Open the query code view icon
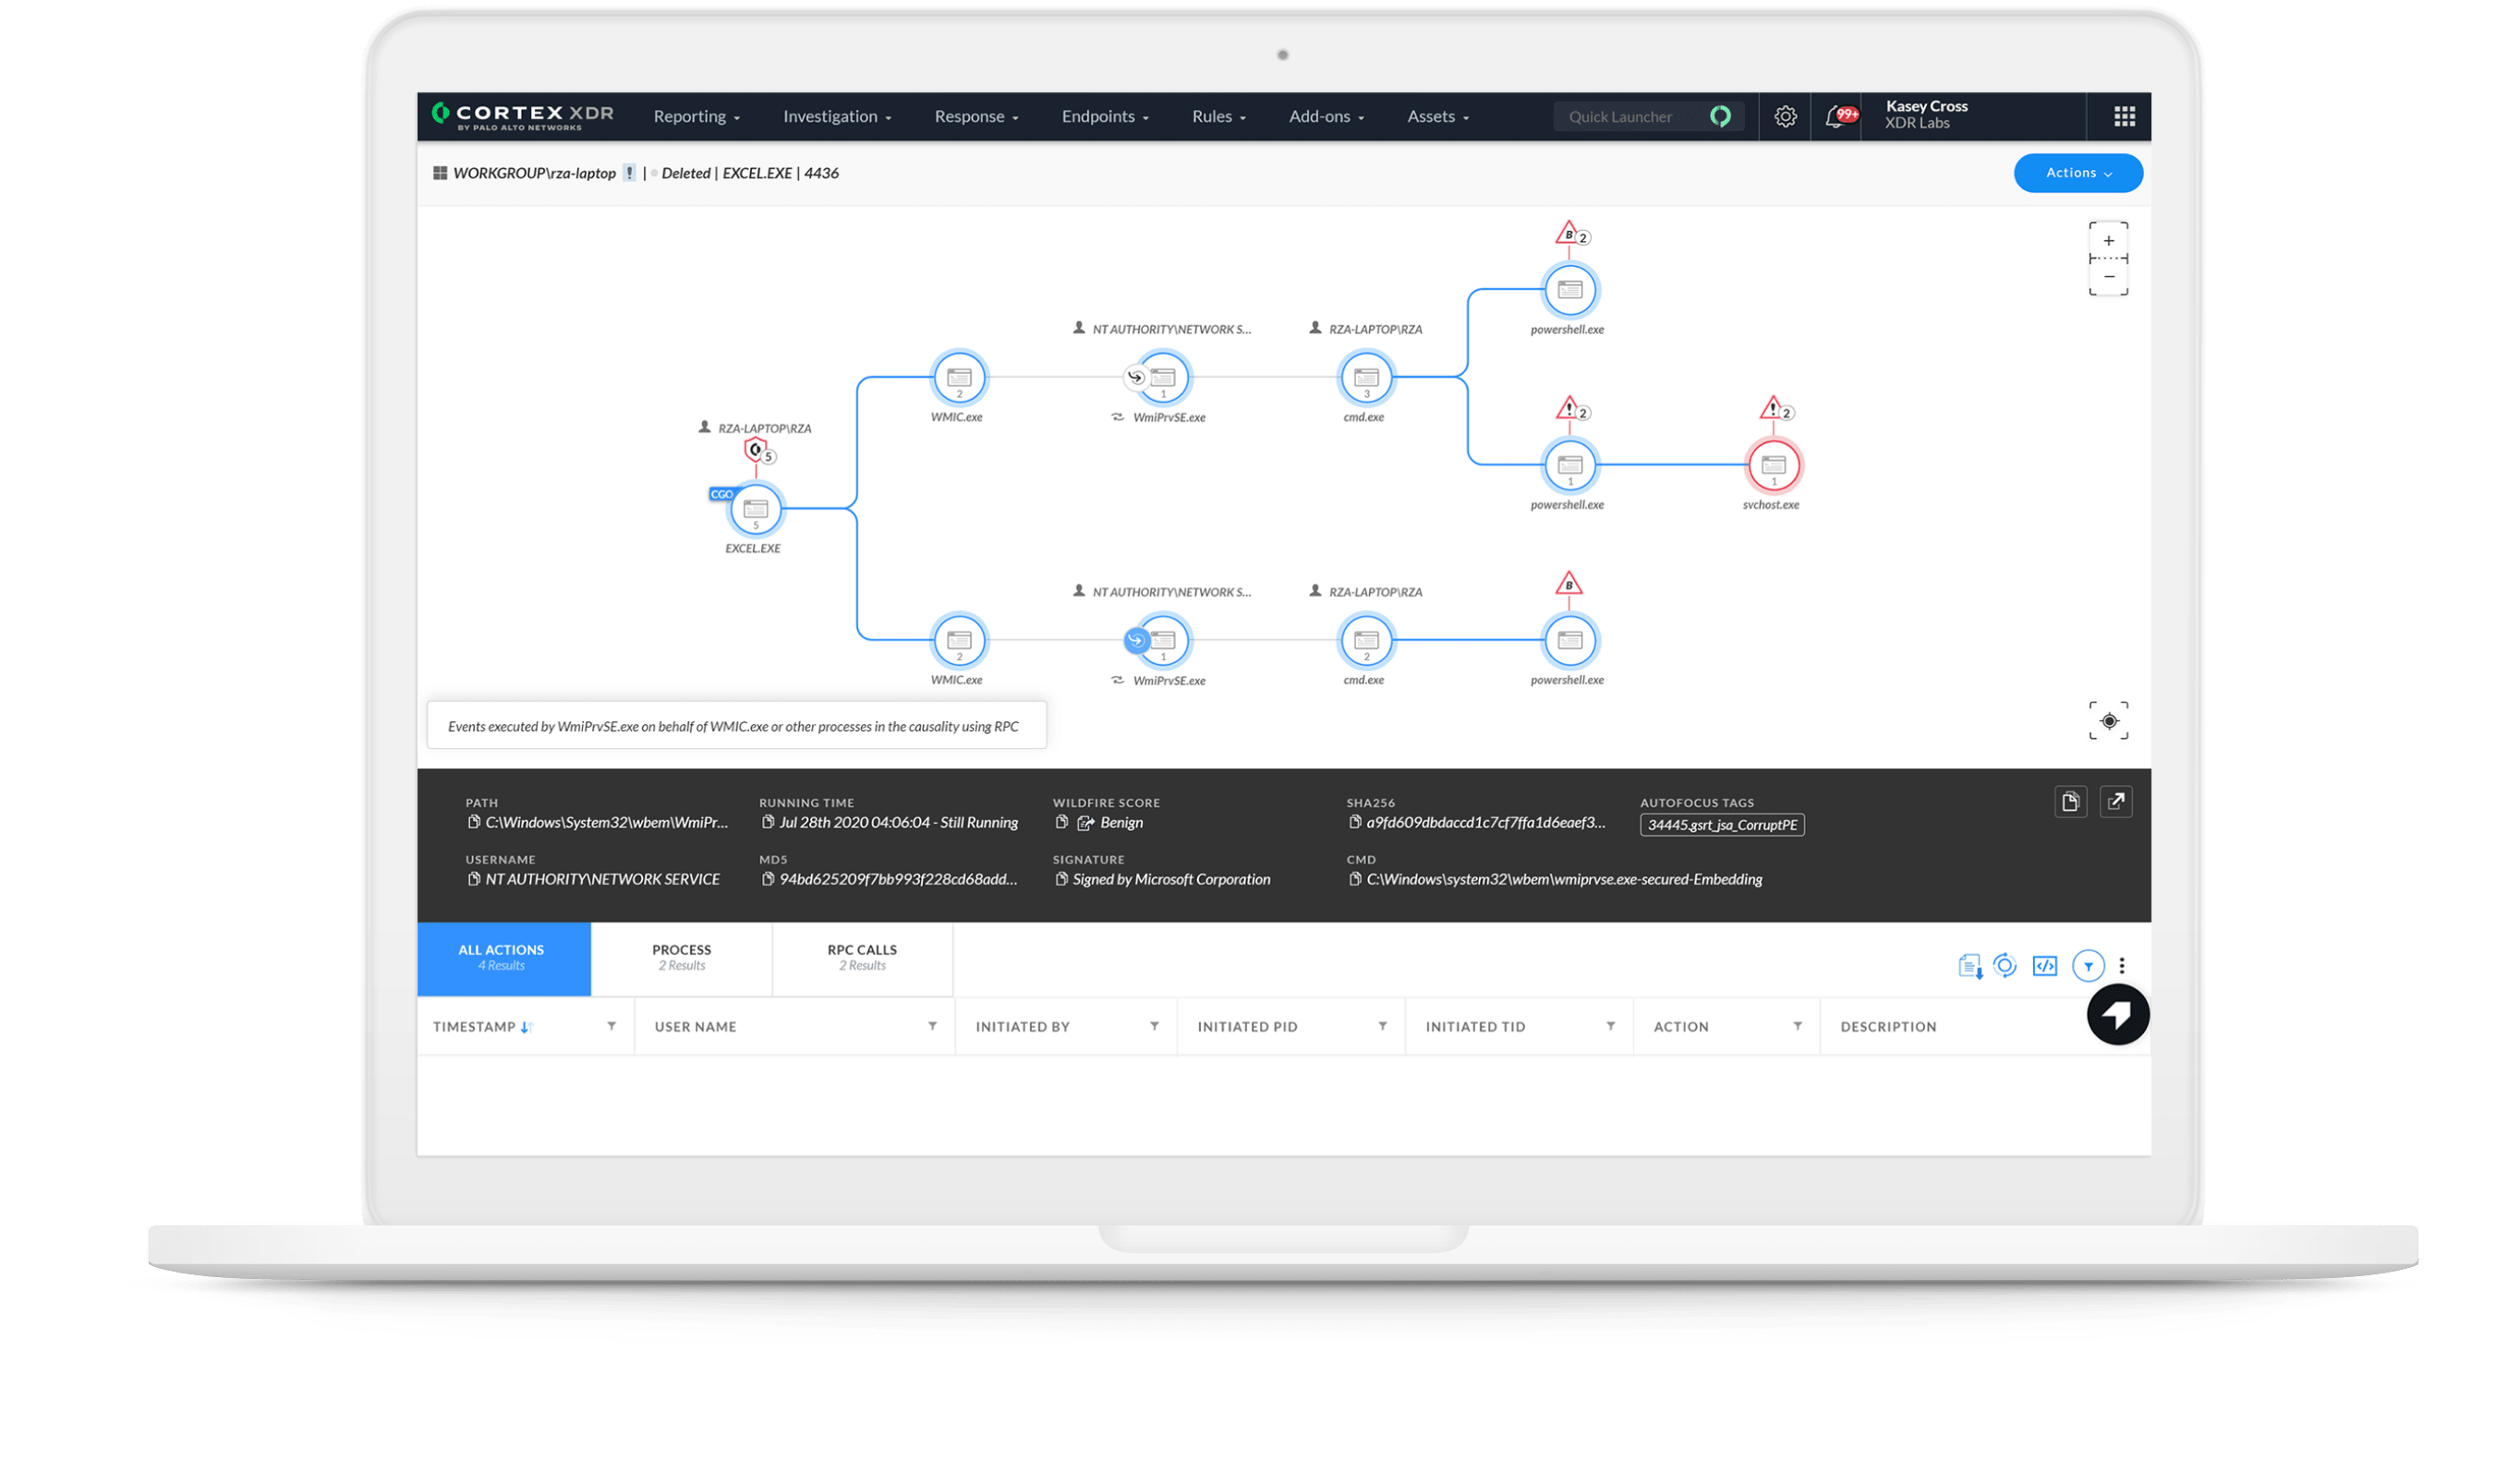The width and height of the screenshot is (2520, 1472). click(x=2045, y=966)
